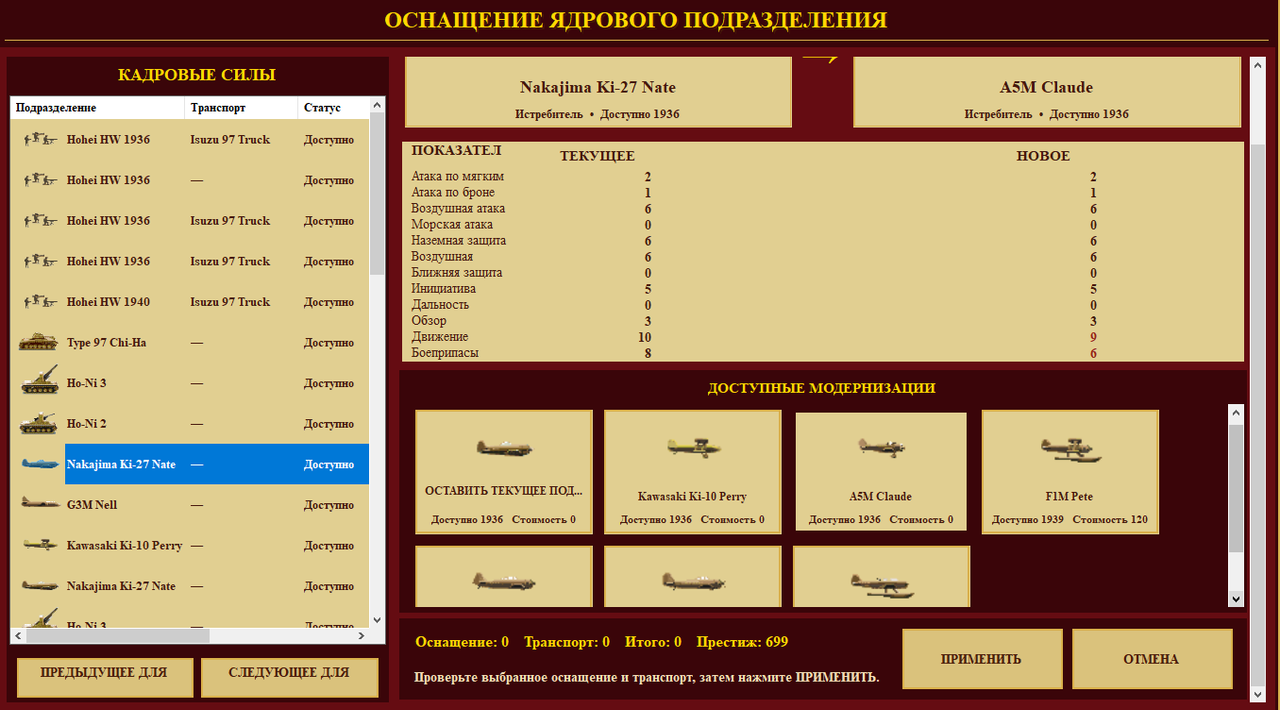
Task: Sort by the Статус column header
Action: pyautogui.click(x=334, y=108)
